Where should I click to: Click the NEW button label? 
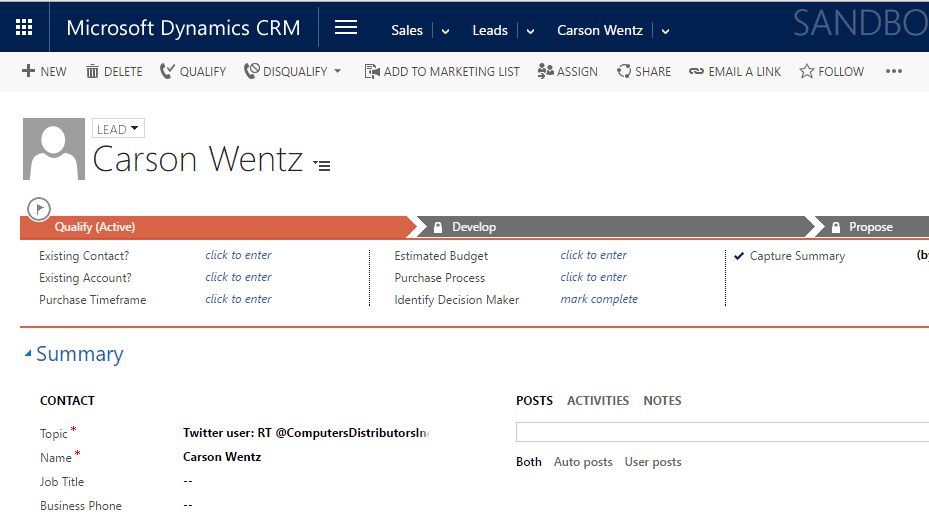click(53, 72)
